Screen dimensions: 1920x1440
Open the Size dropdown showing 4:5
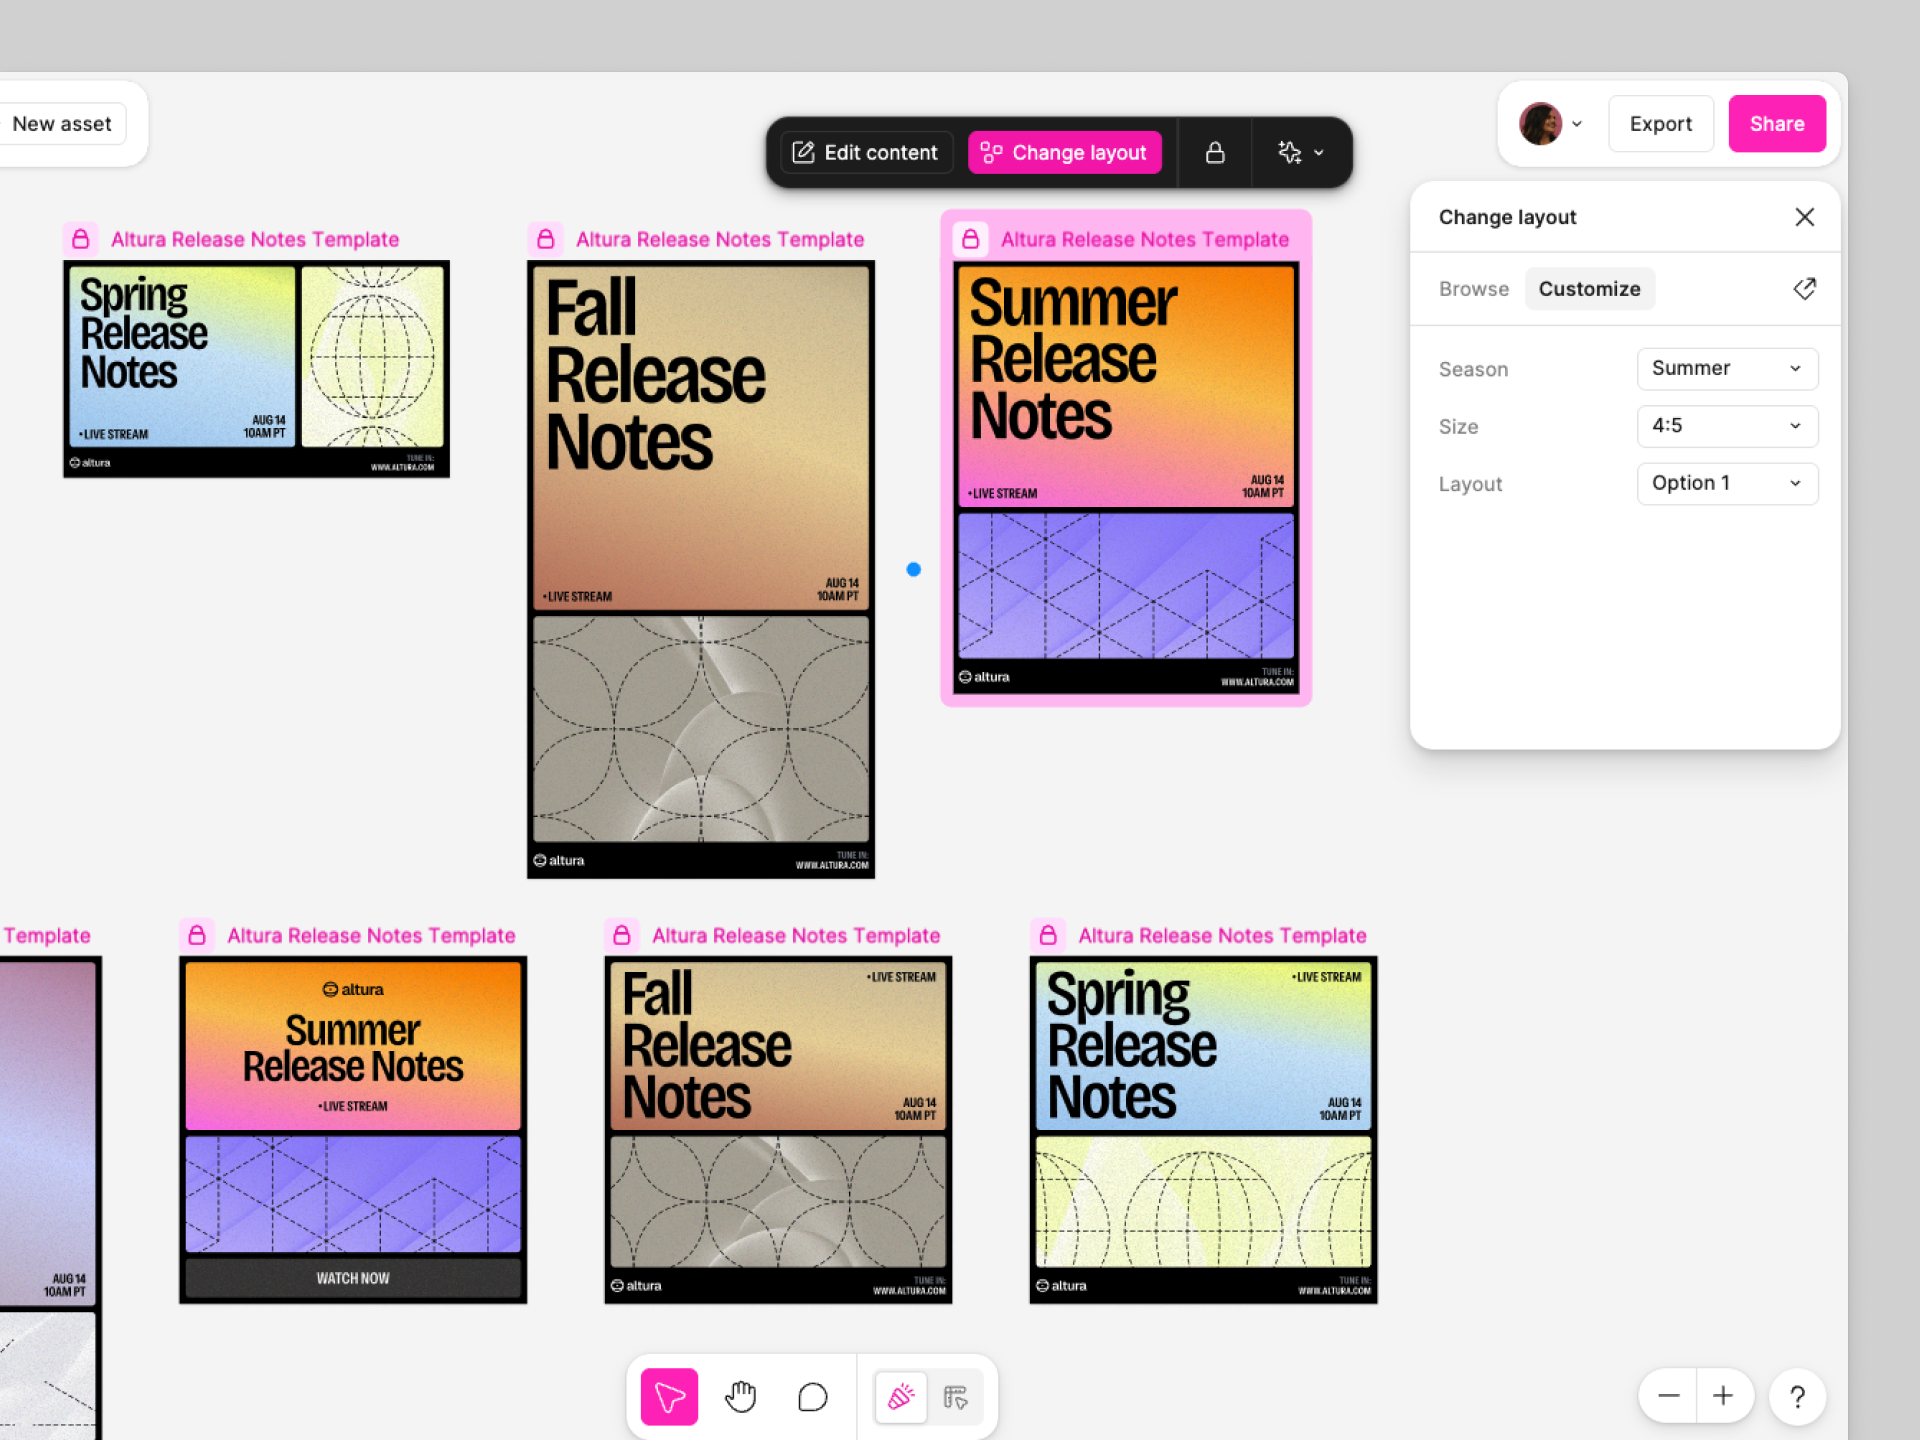click(1726, 426)
